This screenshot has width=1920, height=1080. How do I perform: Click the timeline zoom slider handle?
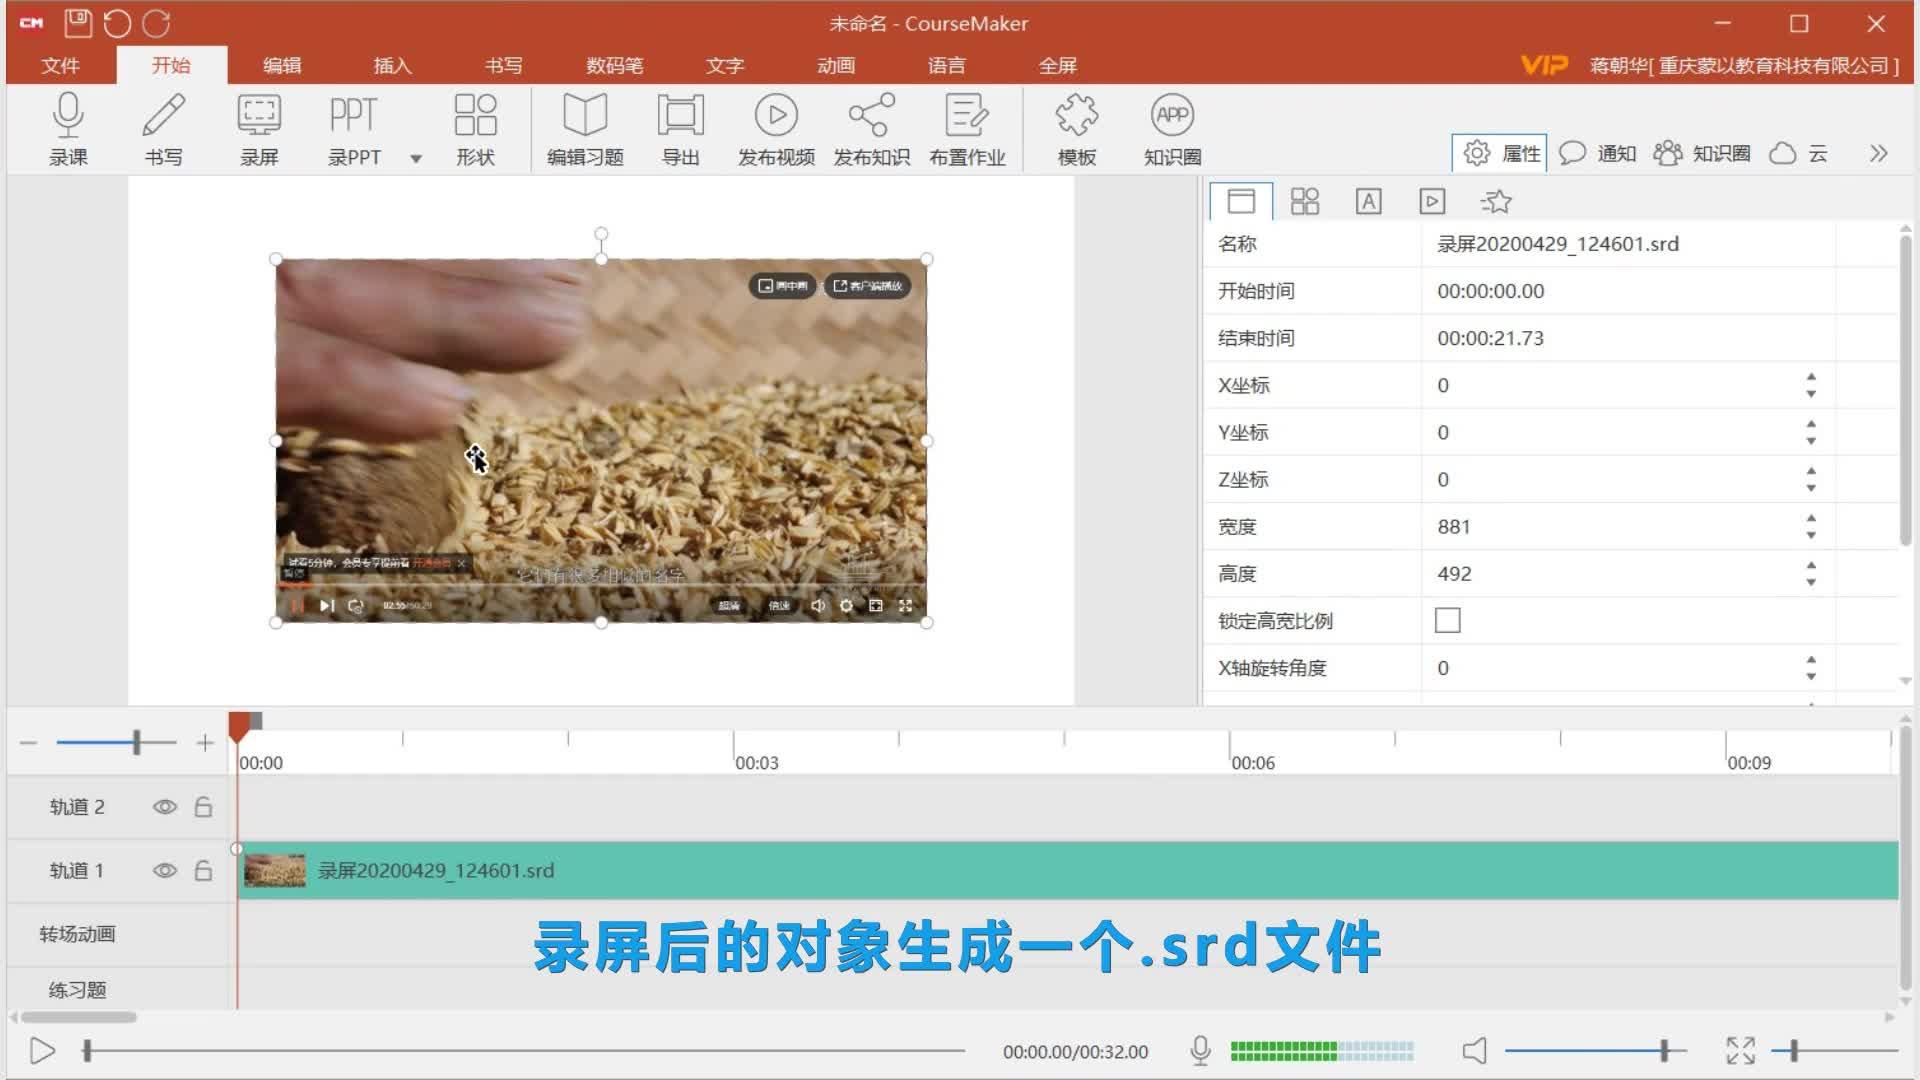[137, 742]
